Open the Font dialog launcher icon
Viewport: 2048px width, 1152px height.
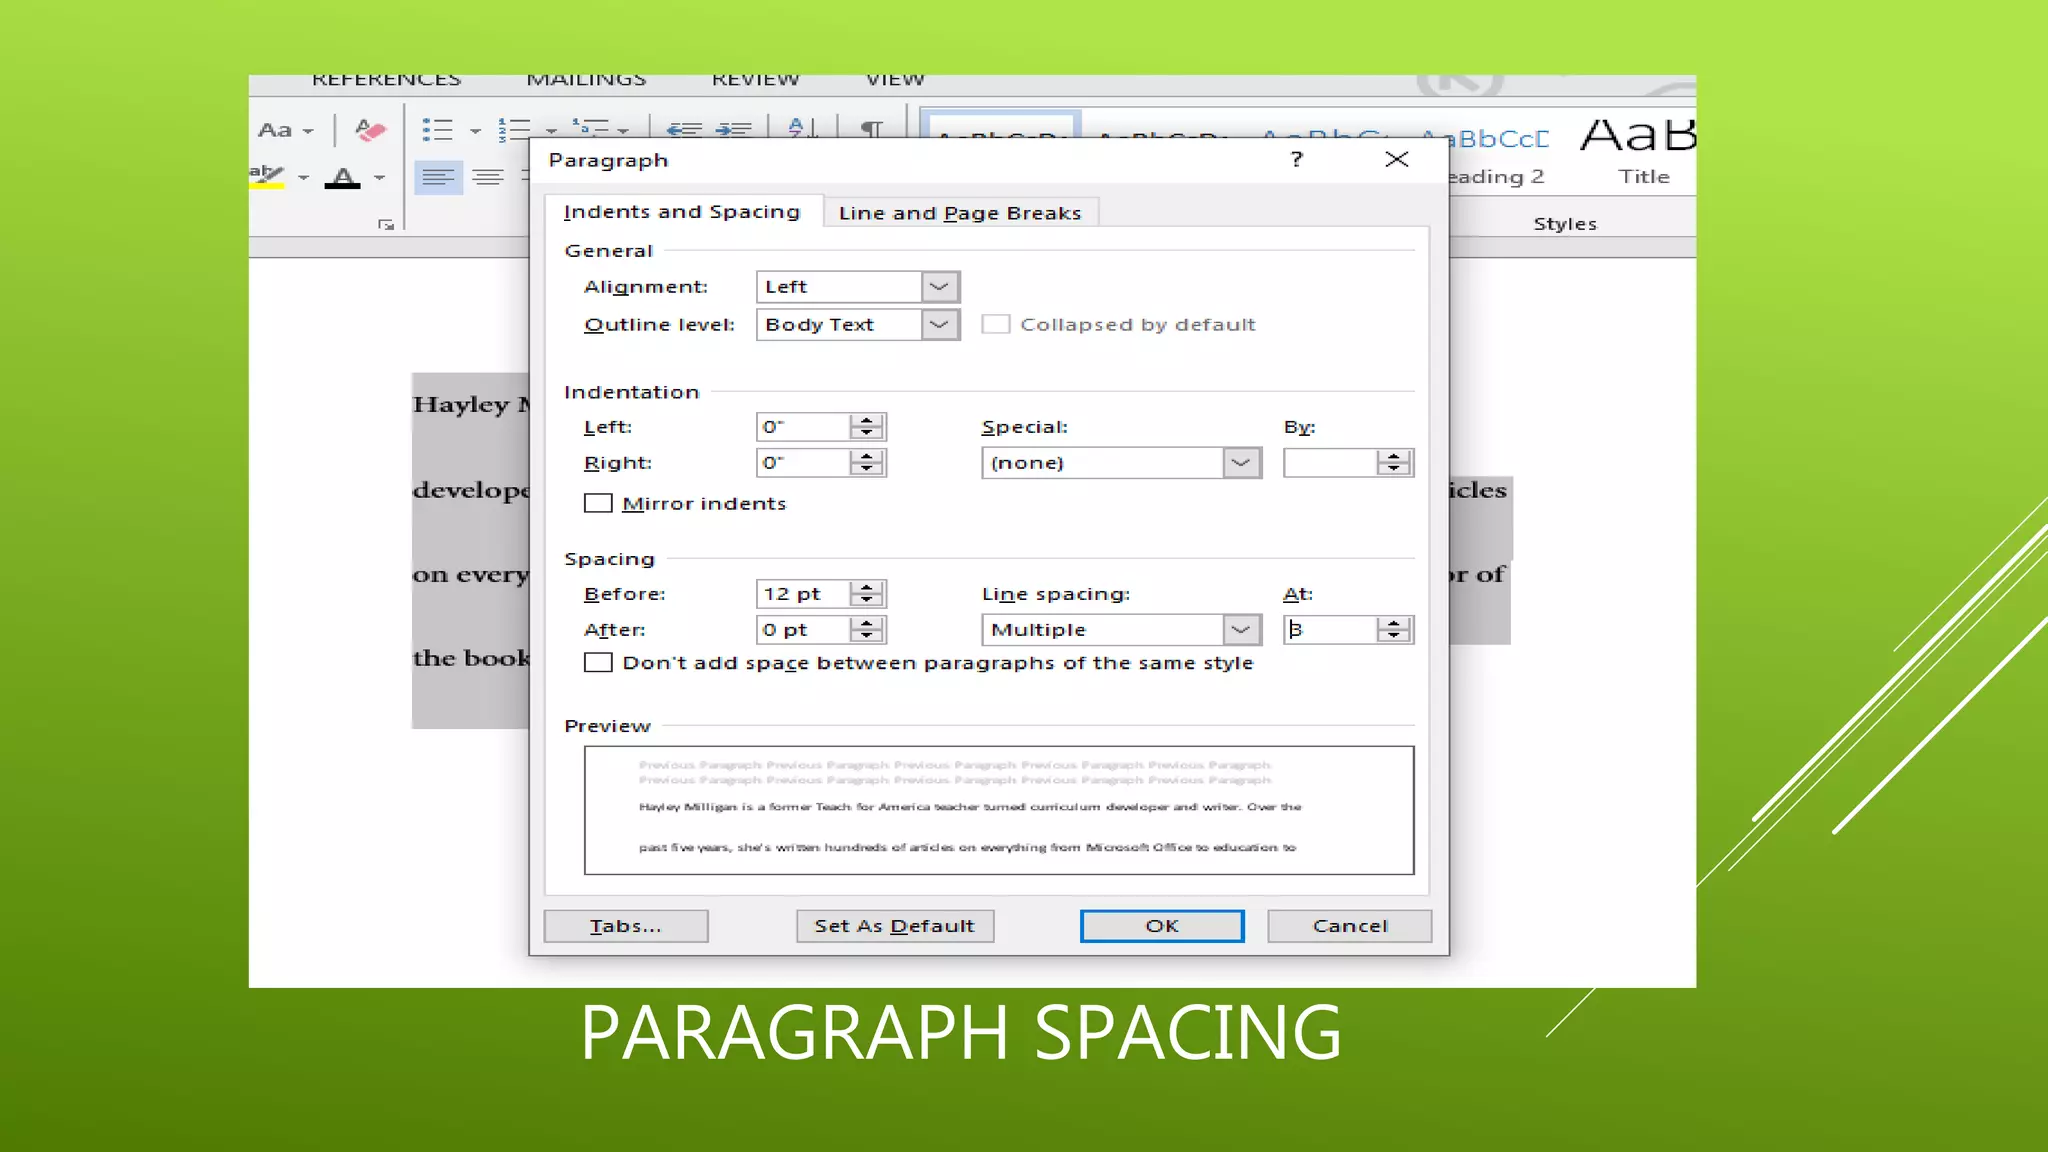click(386, 225)
